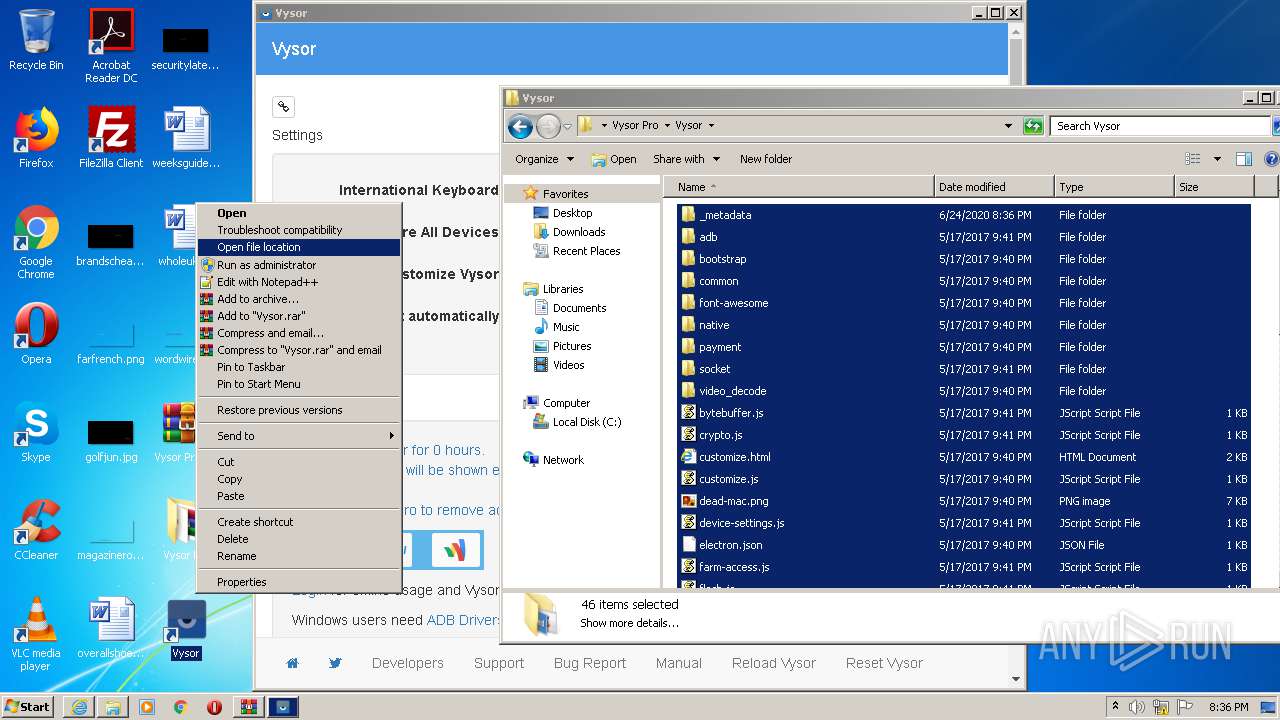This screenshot has height=720, width=1280.
Task: Click the Twitter icon in Vysor footer
Action: coord(335,663)
